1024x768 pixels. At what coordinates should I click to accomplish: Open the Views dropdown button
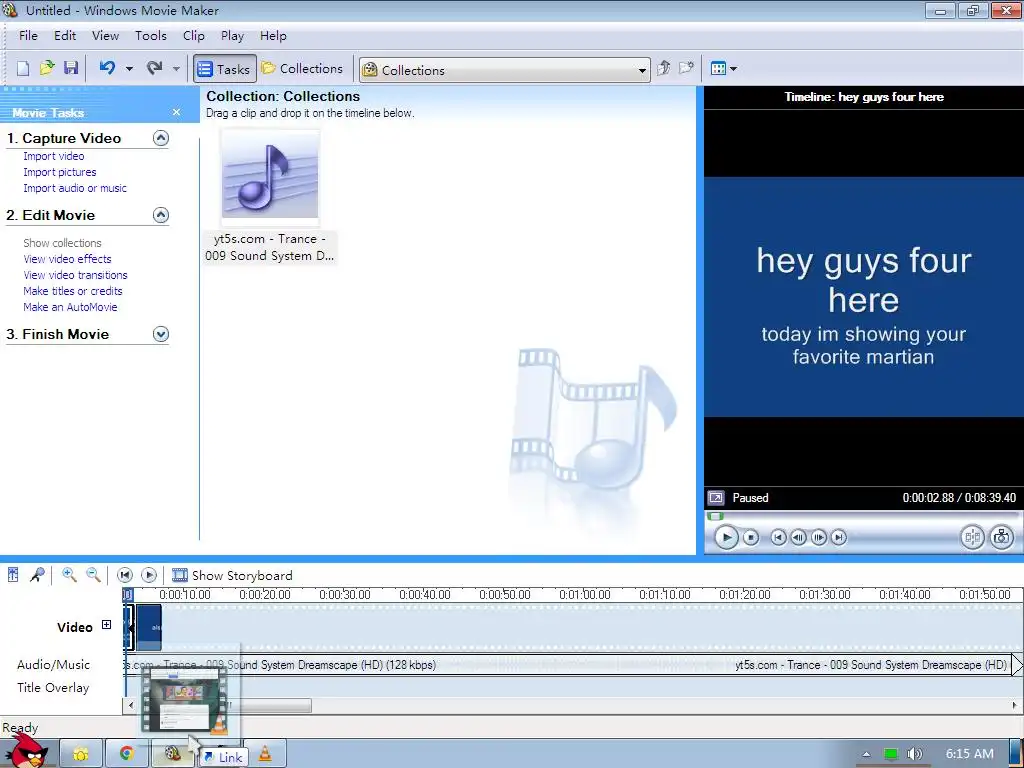[724, 68]
